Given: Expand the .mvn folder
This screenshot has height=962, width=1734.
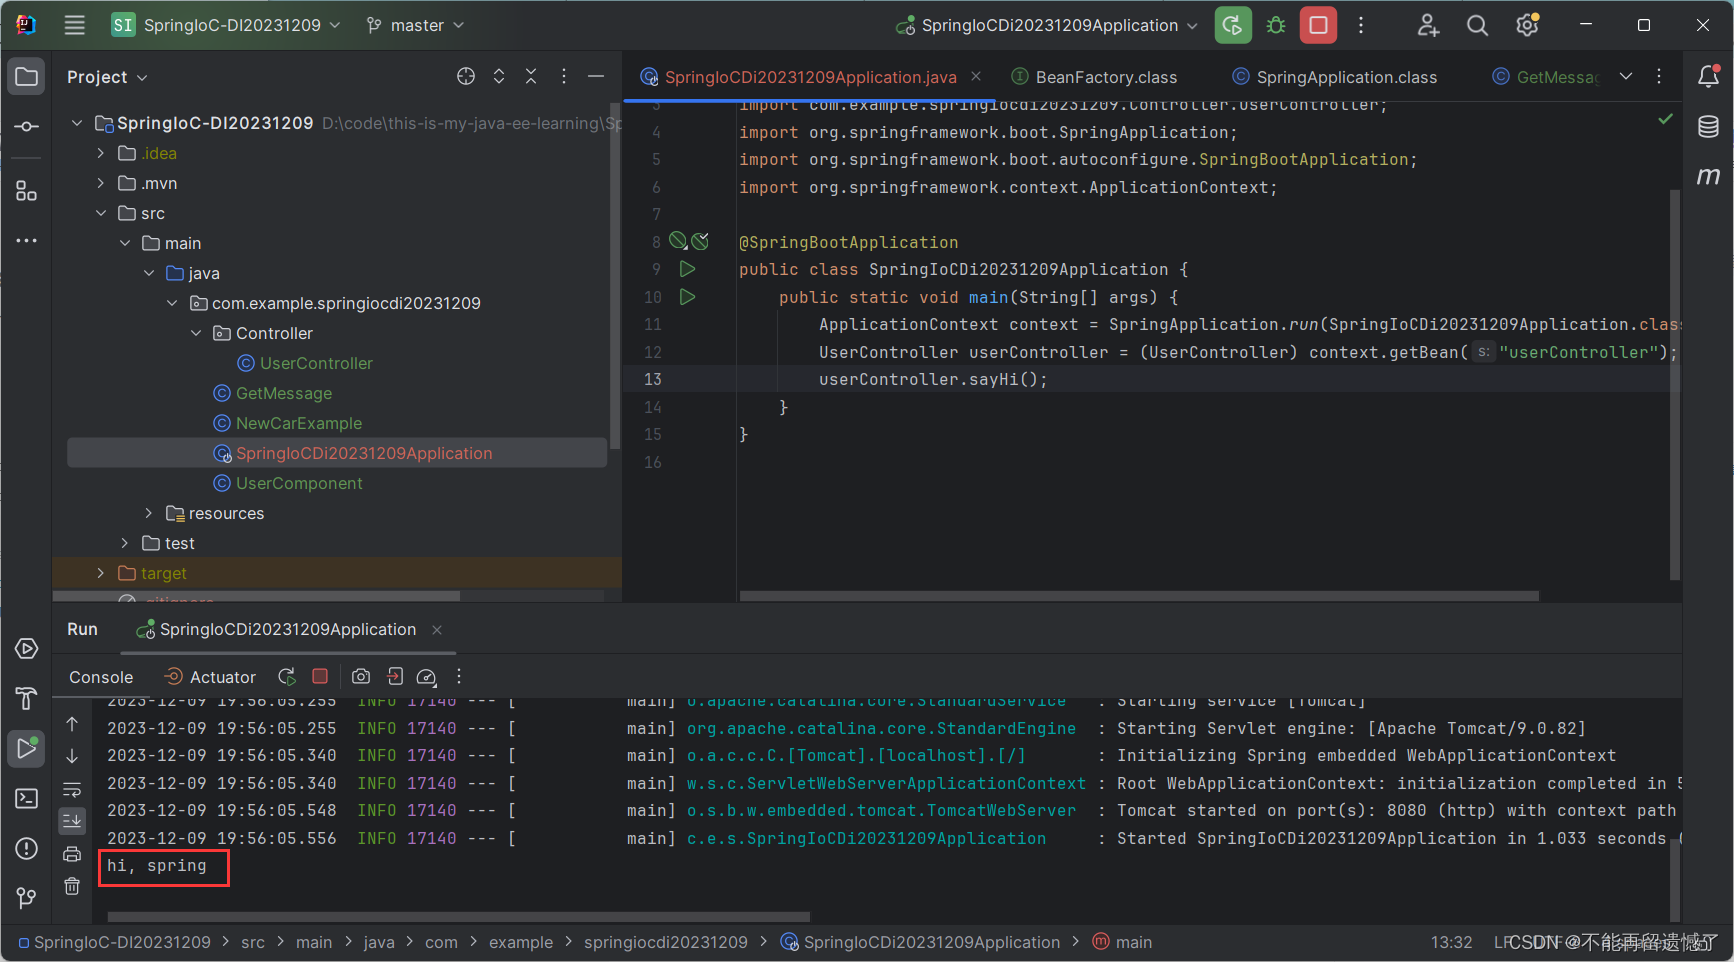Looking at the screenshot, I should (x=100, y=183).
